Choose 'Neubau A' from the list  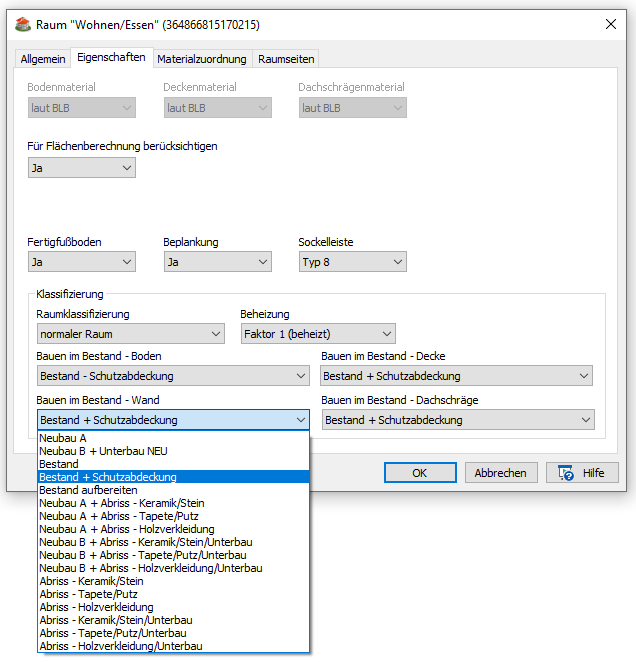(x=63, y=438)
